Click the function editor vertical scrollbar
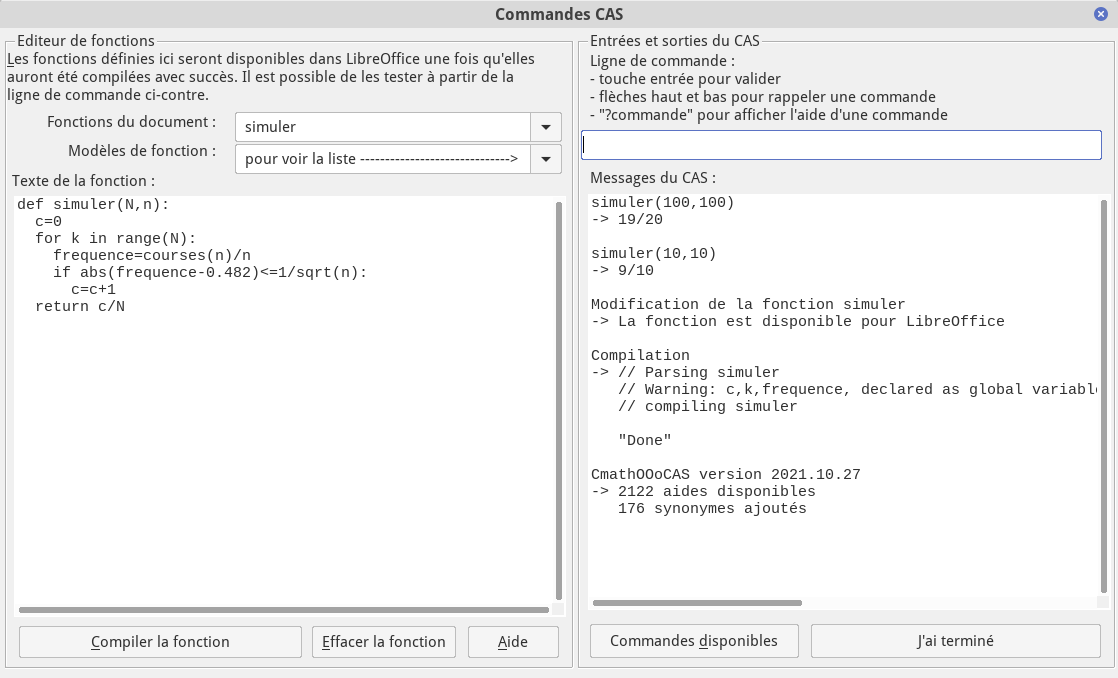The height and width of the screenshot is (678, 1118). (x=558, y=400)
